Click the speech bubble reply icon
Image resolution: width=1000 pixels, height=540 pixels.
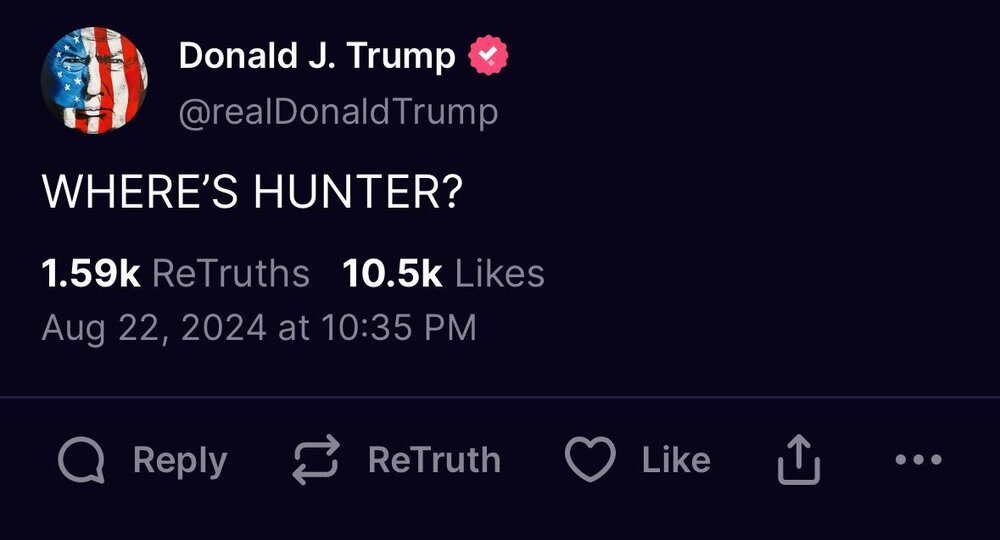(x=81, y=461)
